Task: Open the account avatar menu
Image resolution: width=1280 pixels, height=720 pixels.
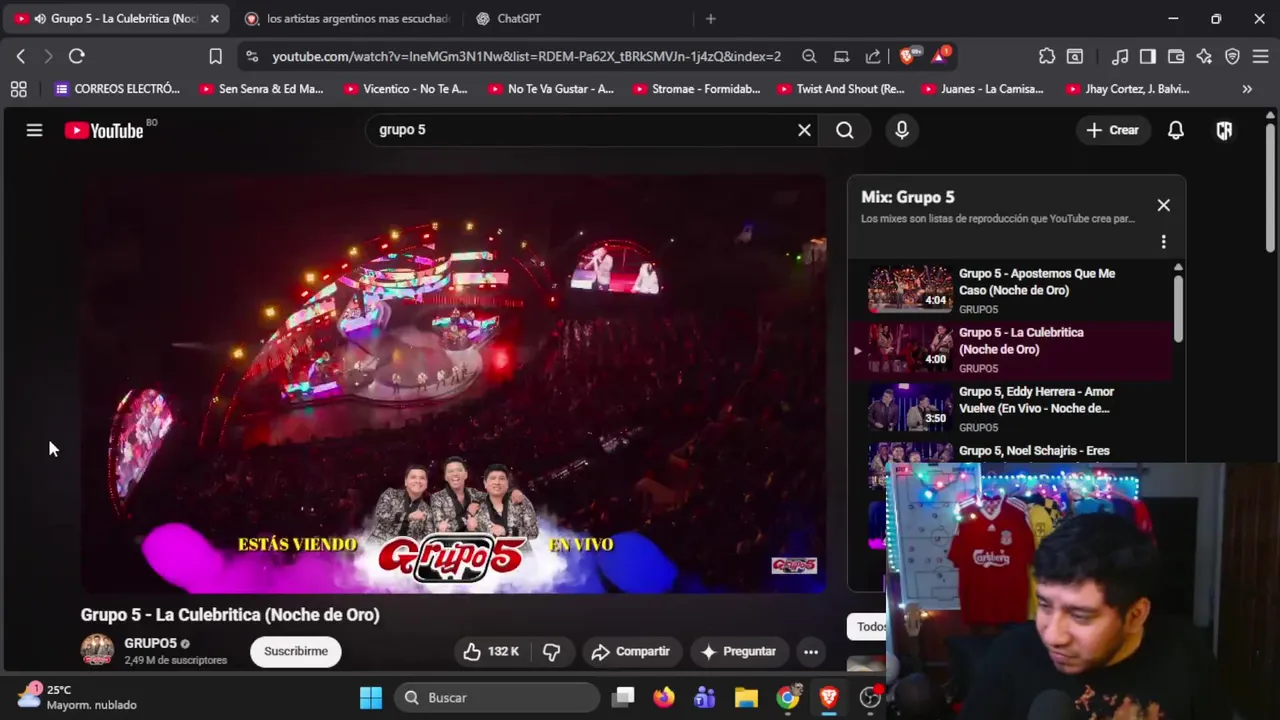Action: coord(1224,130)
